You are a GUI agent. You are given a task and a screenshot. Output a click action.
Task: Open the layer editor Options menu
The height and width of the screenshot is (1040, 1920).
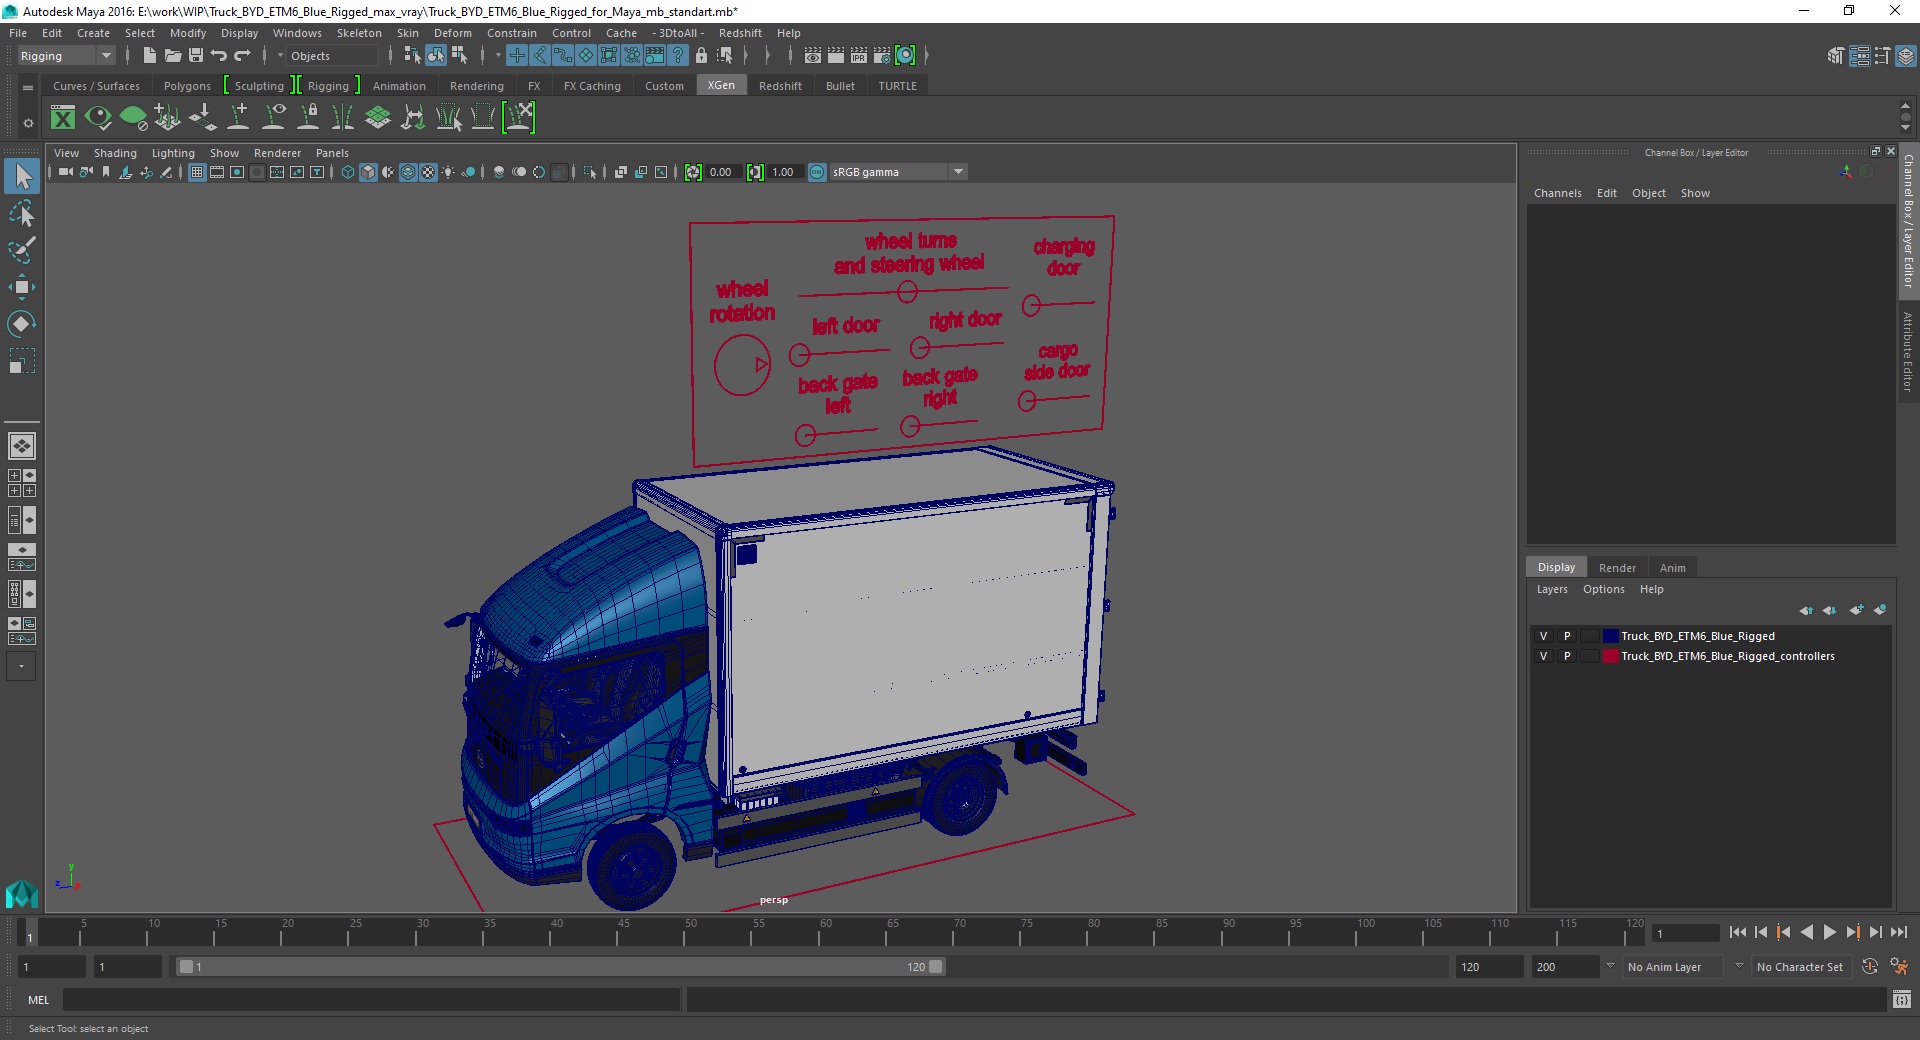tap(1604, 589)
